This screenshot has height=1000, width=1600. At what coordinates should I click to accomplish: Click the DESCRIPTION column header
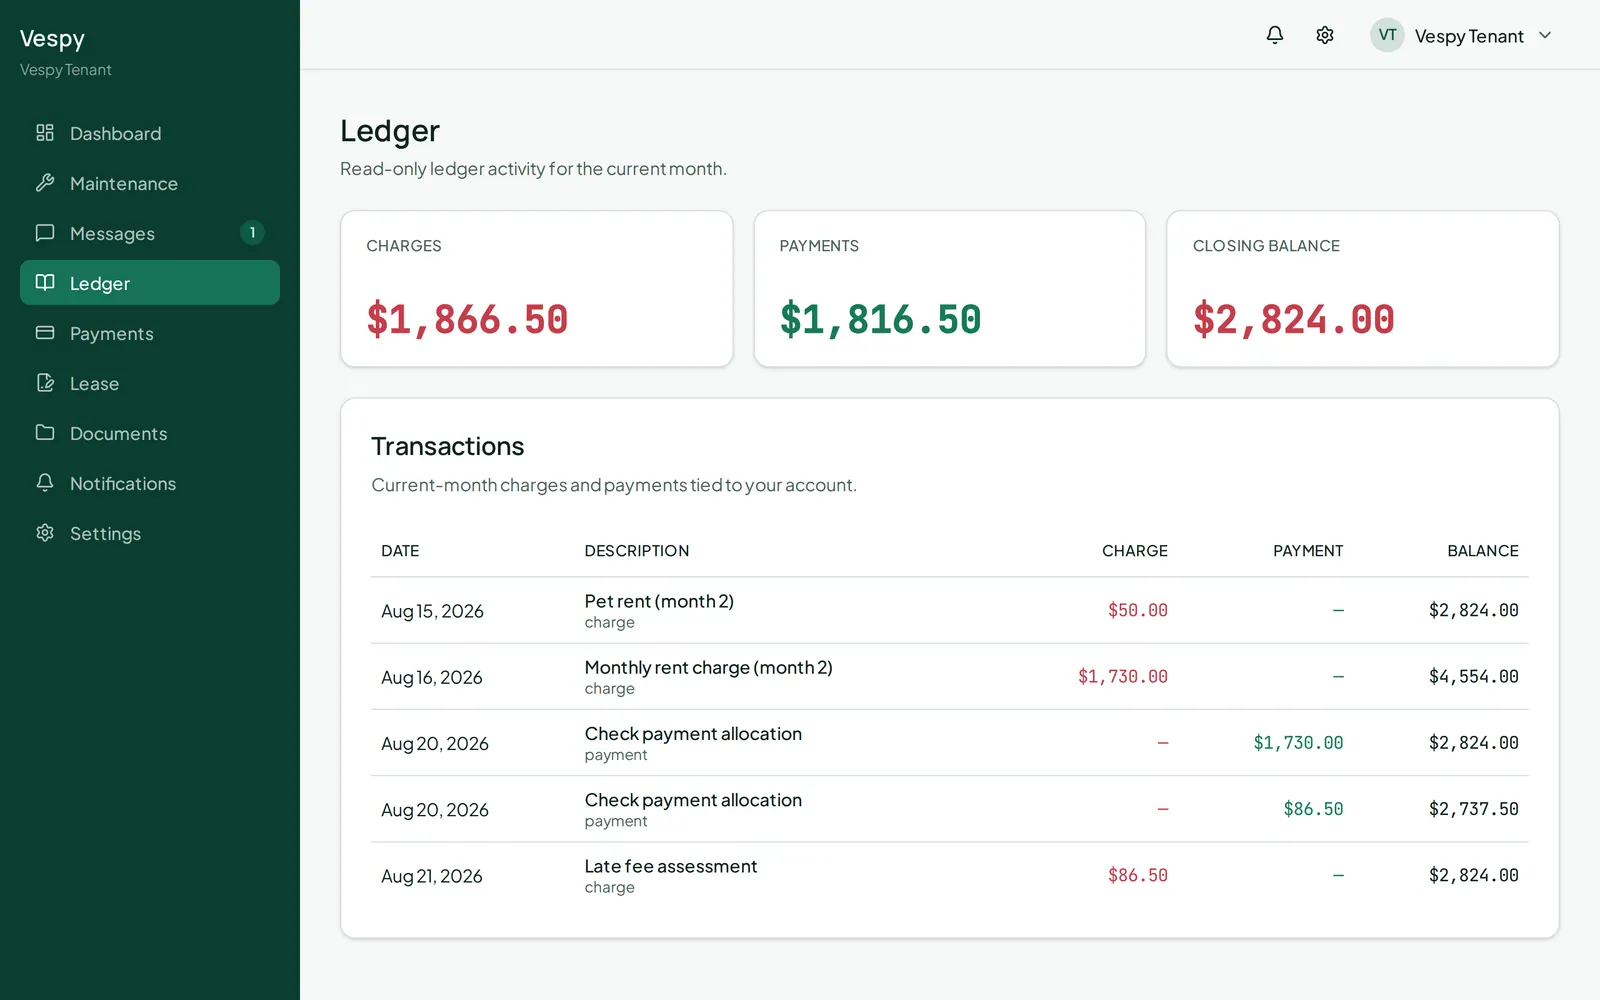(x=637, y=551)
